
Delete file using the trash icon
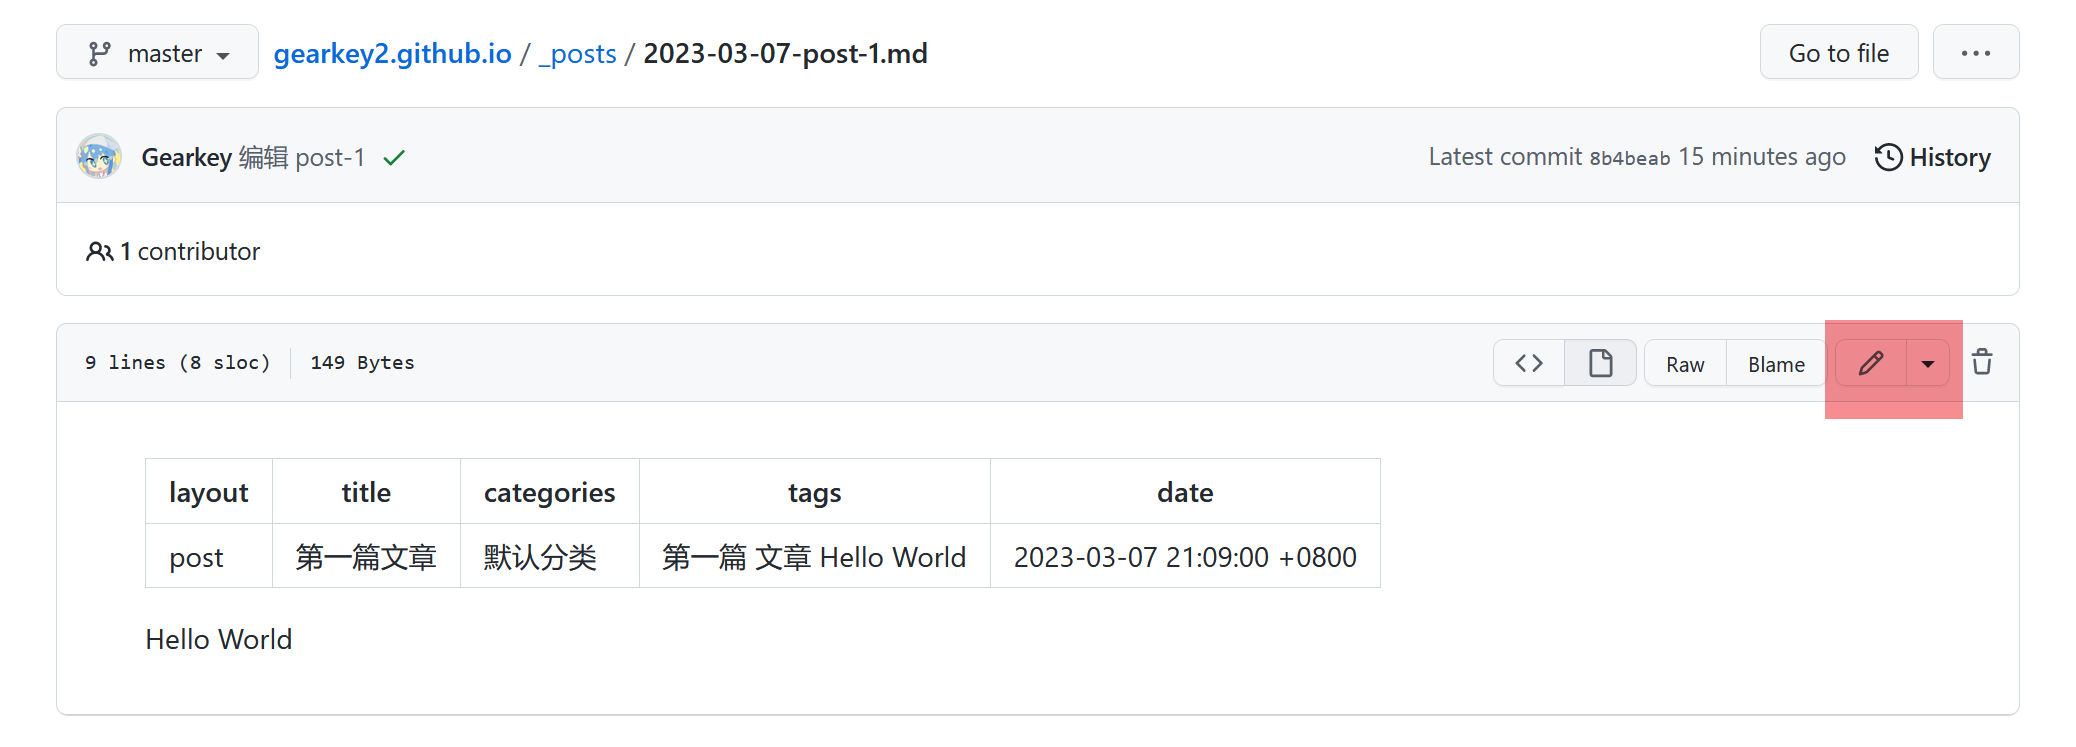point(1982,362)
